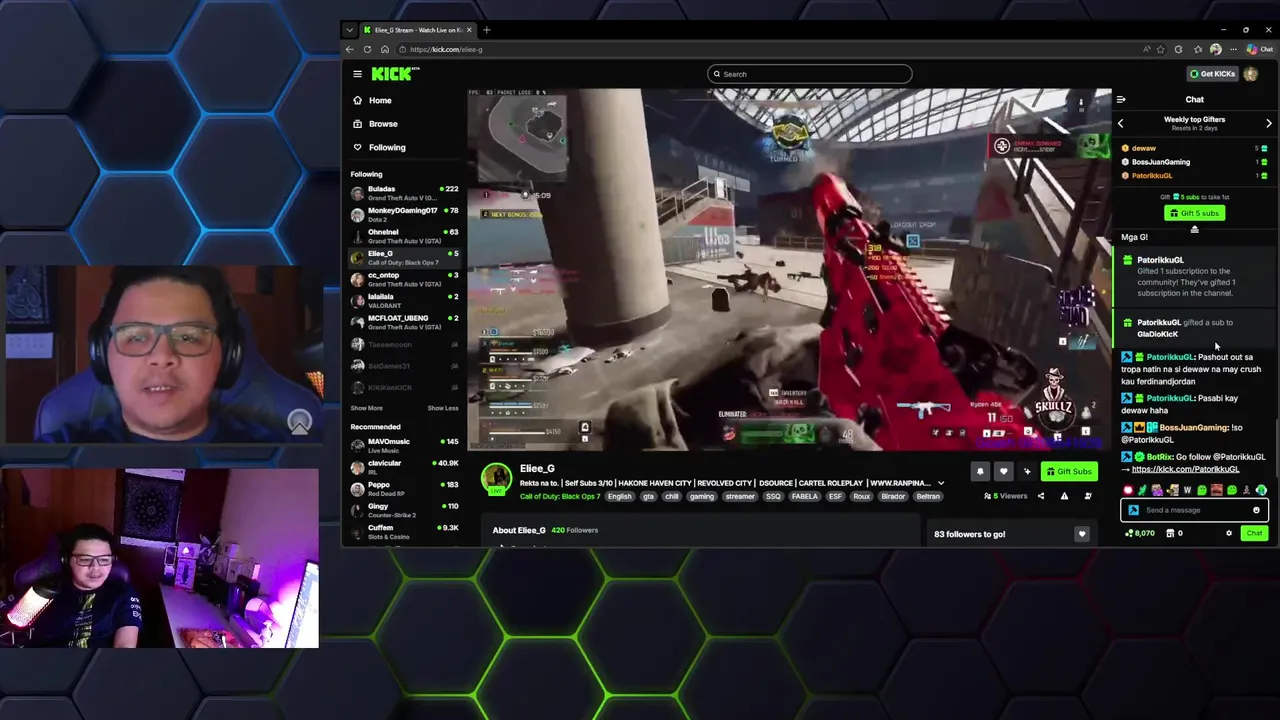
Task: Click the Gift Subs button under video
Action: pyautogui.click(x=1069, y=472)
